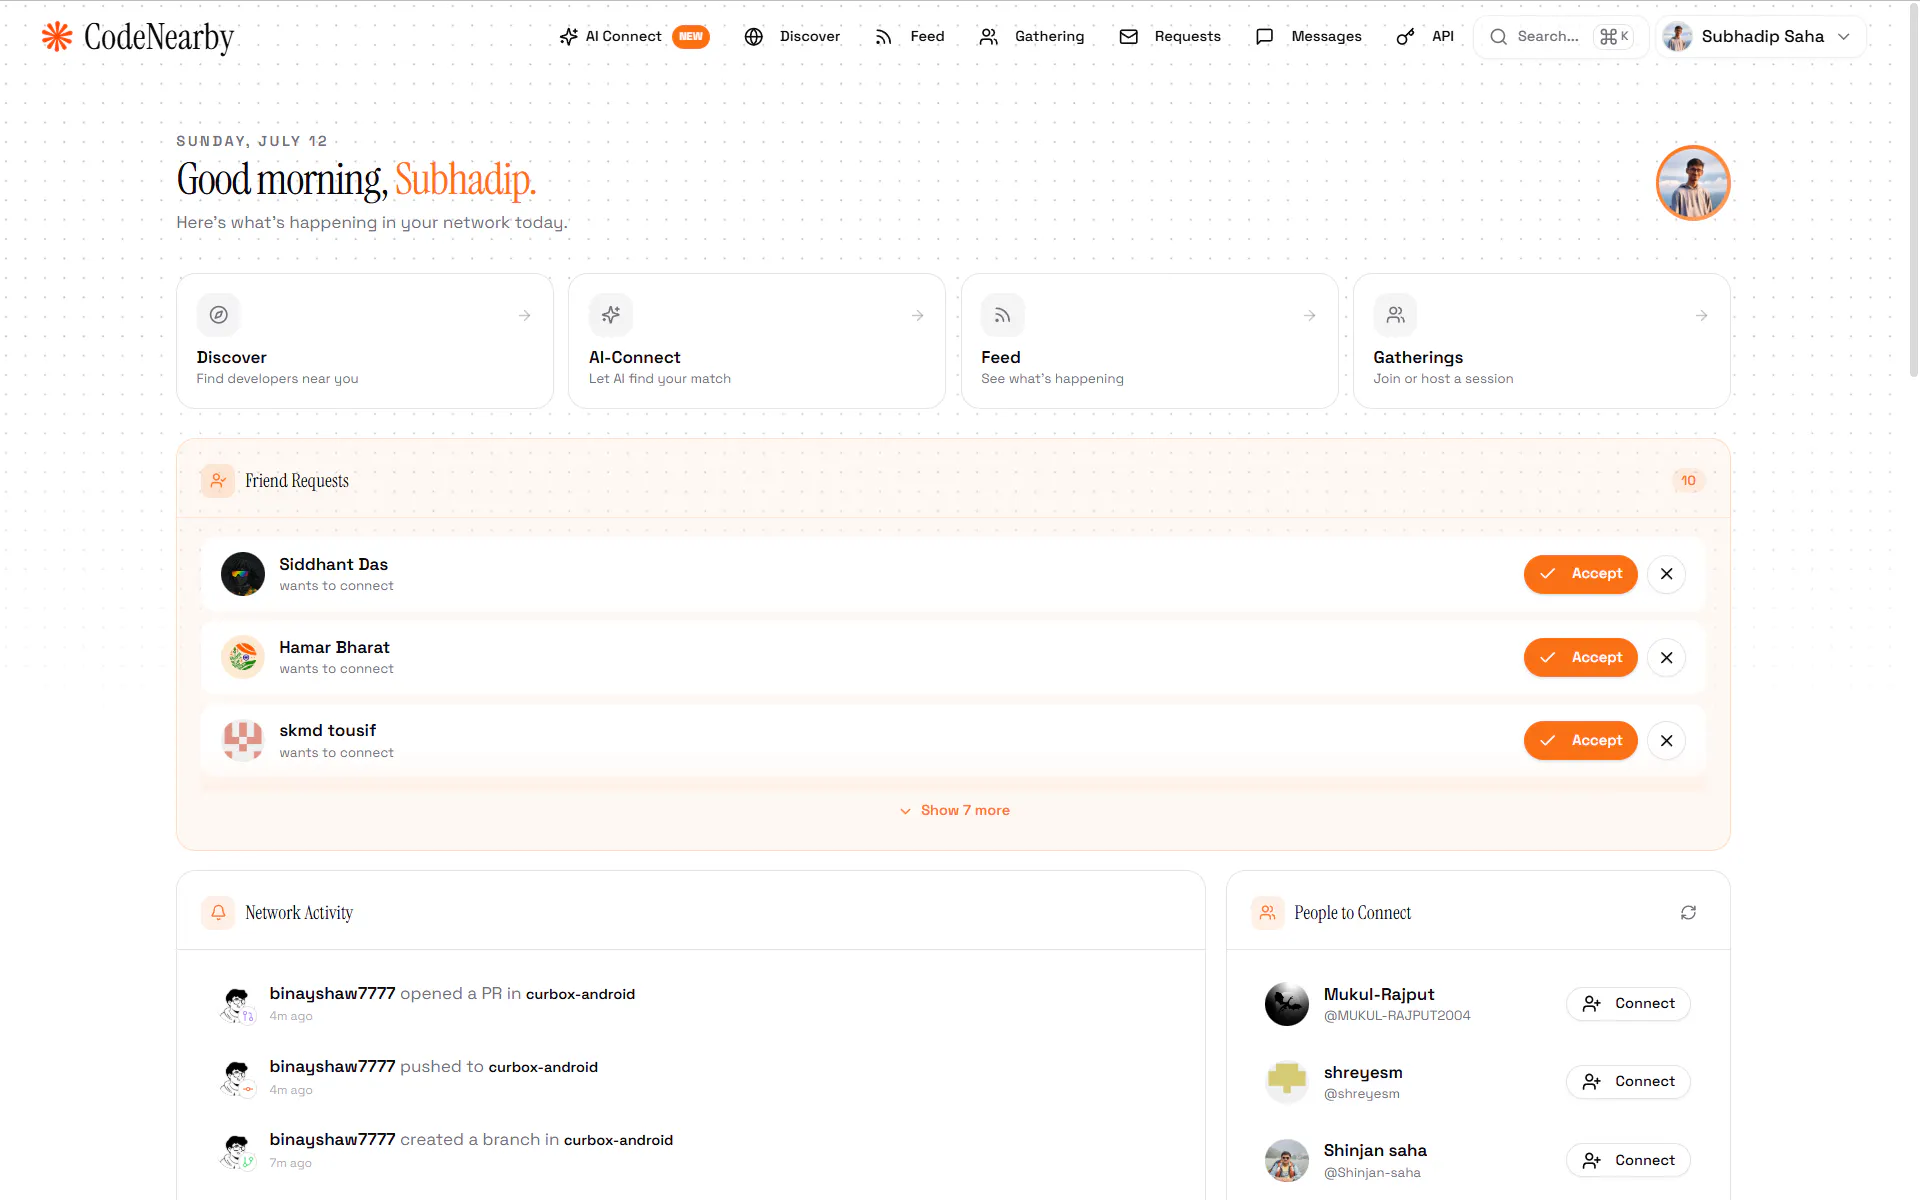Click the Requests envelope icon in navbar

click(x=1128, y=37)
